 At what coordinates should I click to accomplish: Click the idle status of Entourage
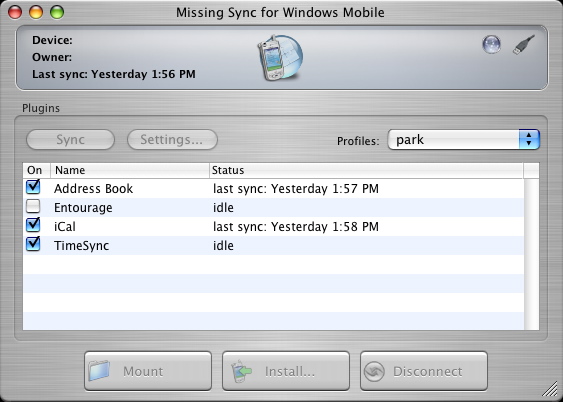(x=223, y=207)
